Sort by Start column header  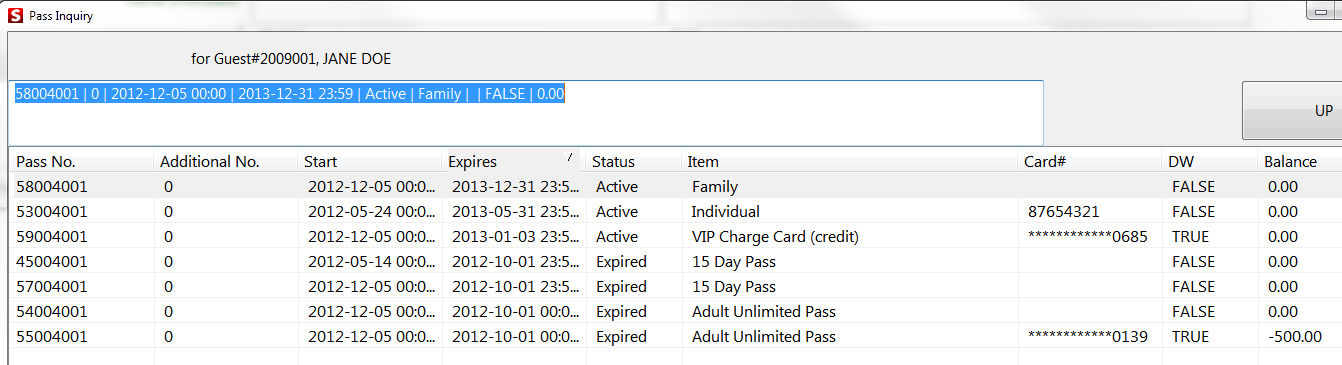(x=370, y=161)
